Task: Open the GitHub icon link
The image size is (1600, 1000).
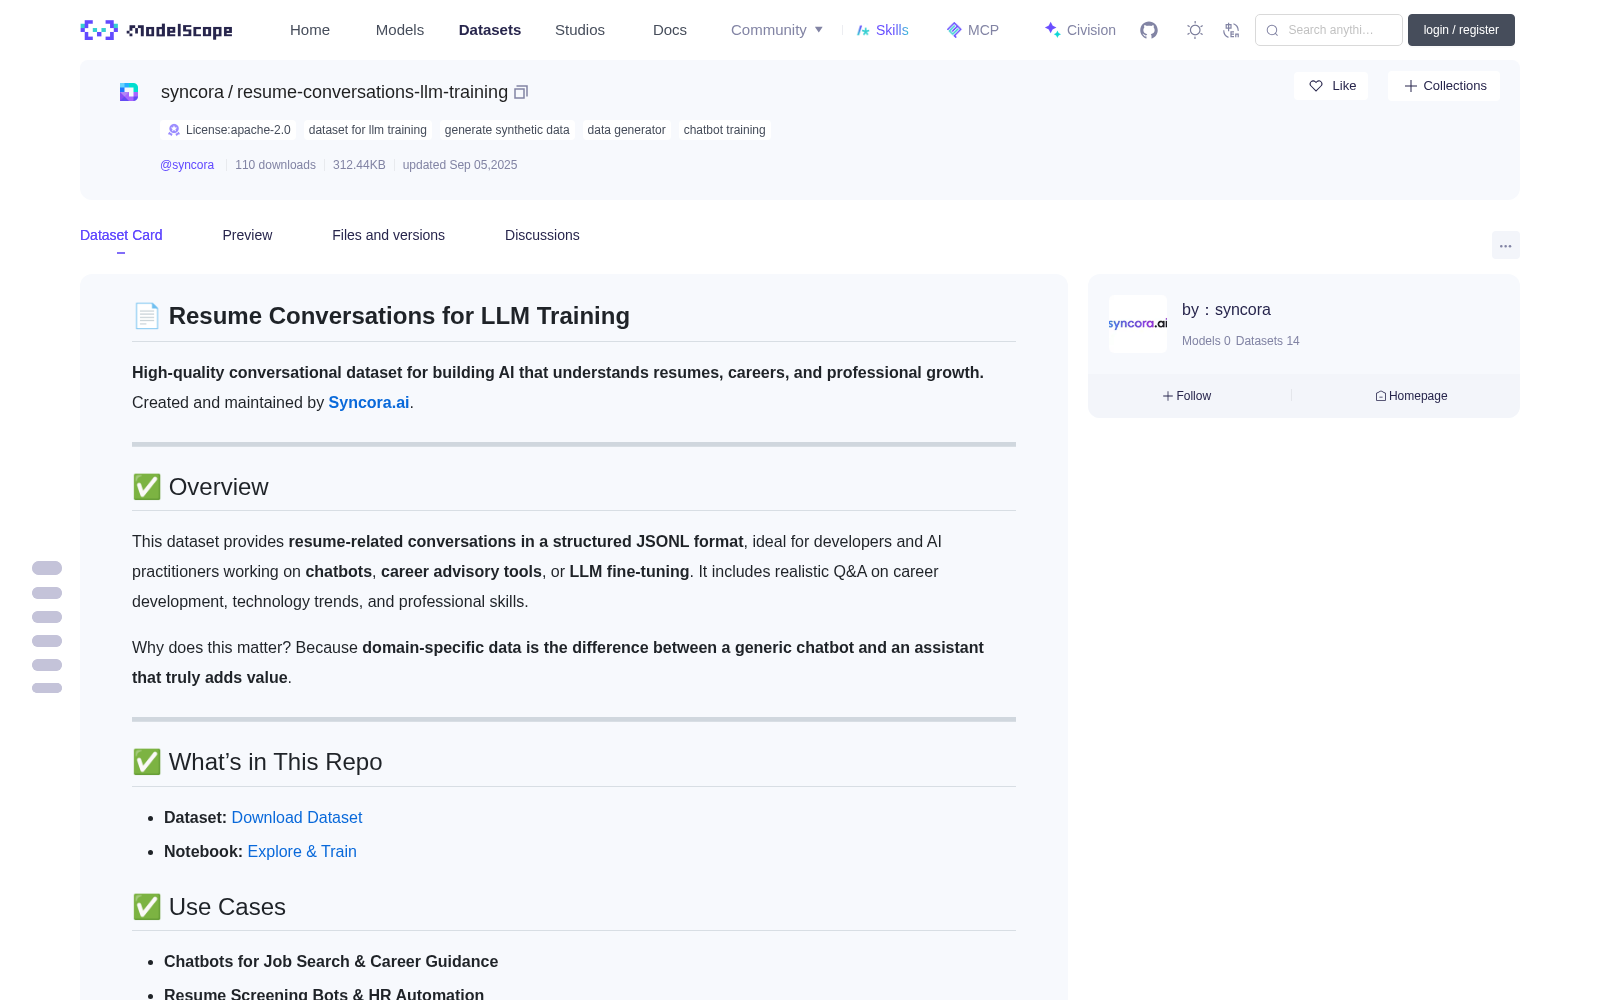Action: click(1149, 30)
